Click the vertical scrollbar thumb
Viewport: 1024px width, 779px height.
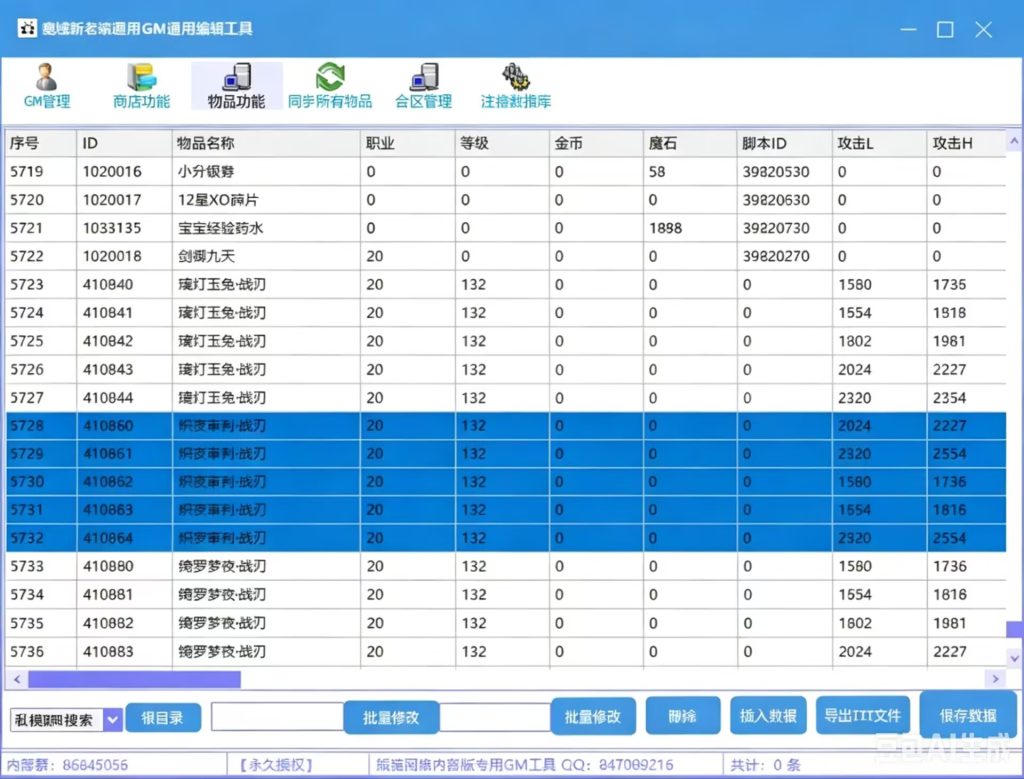point(1014,629)
